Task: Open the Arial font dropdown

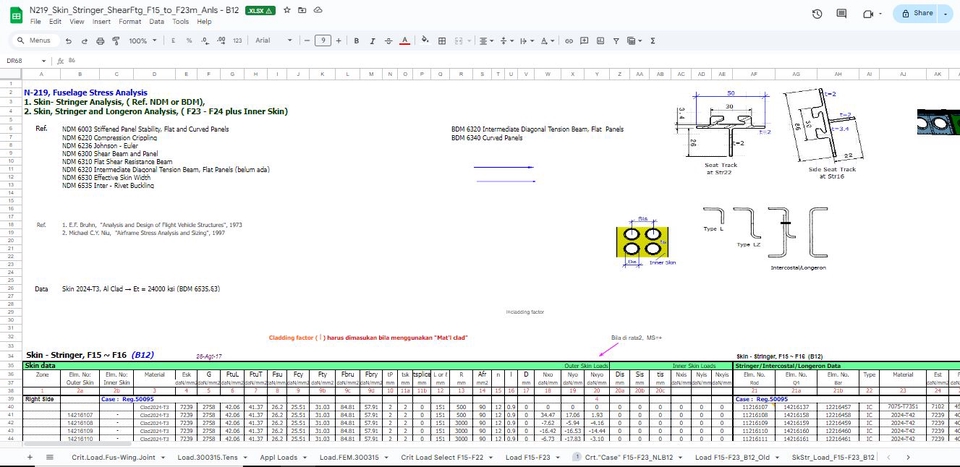Action: [274, 41]
